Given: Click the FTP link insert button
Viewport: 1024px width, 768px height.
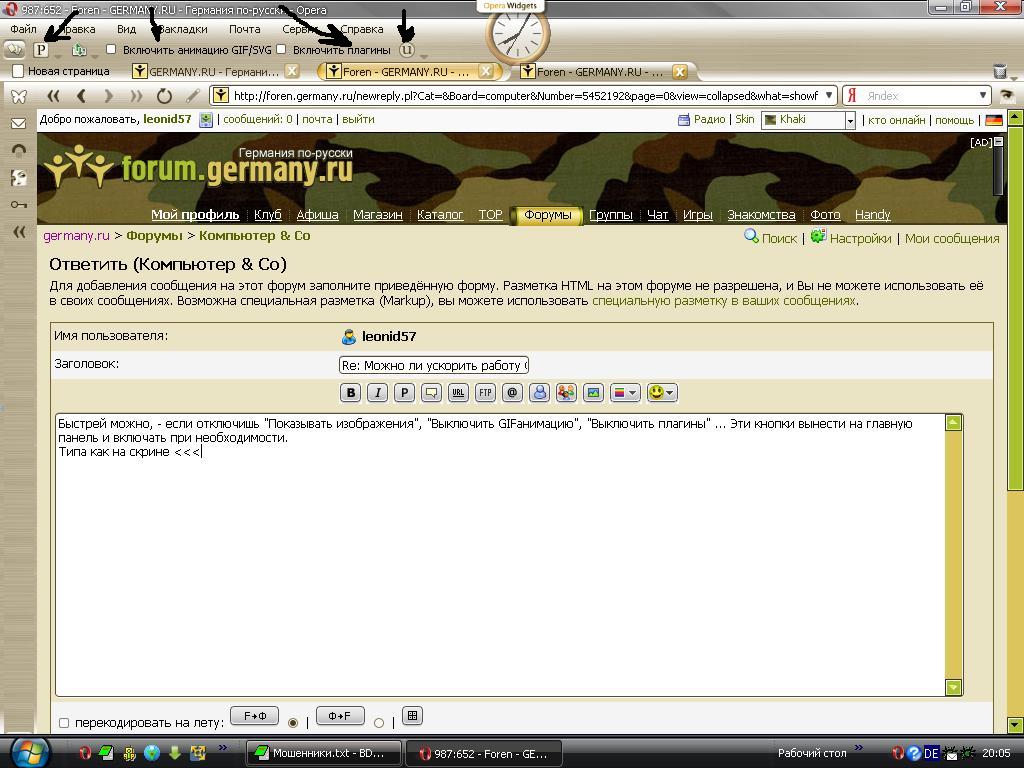Looking at the screenshot, I should click(x=485, y=393).
